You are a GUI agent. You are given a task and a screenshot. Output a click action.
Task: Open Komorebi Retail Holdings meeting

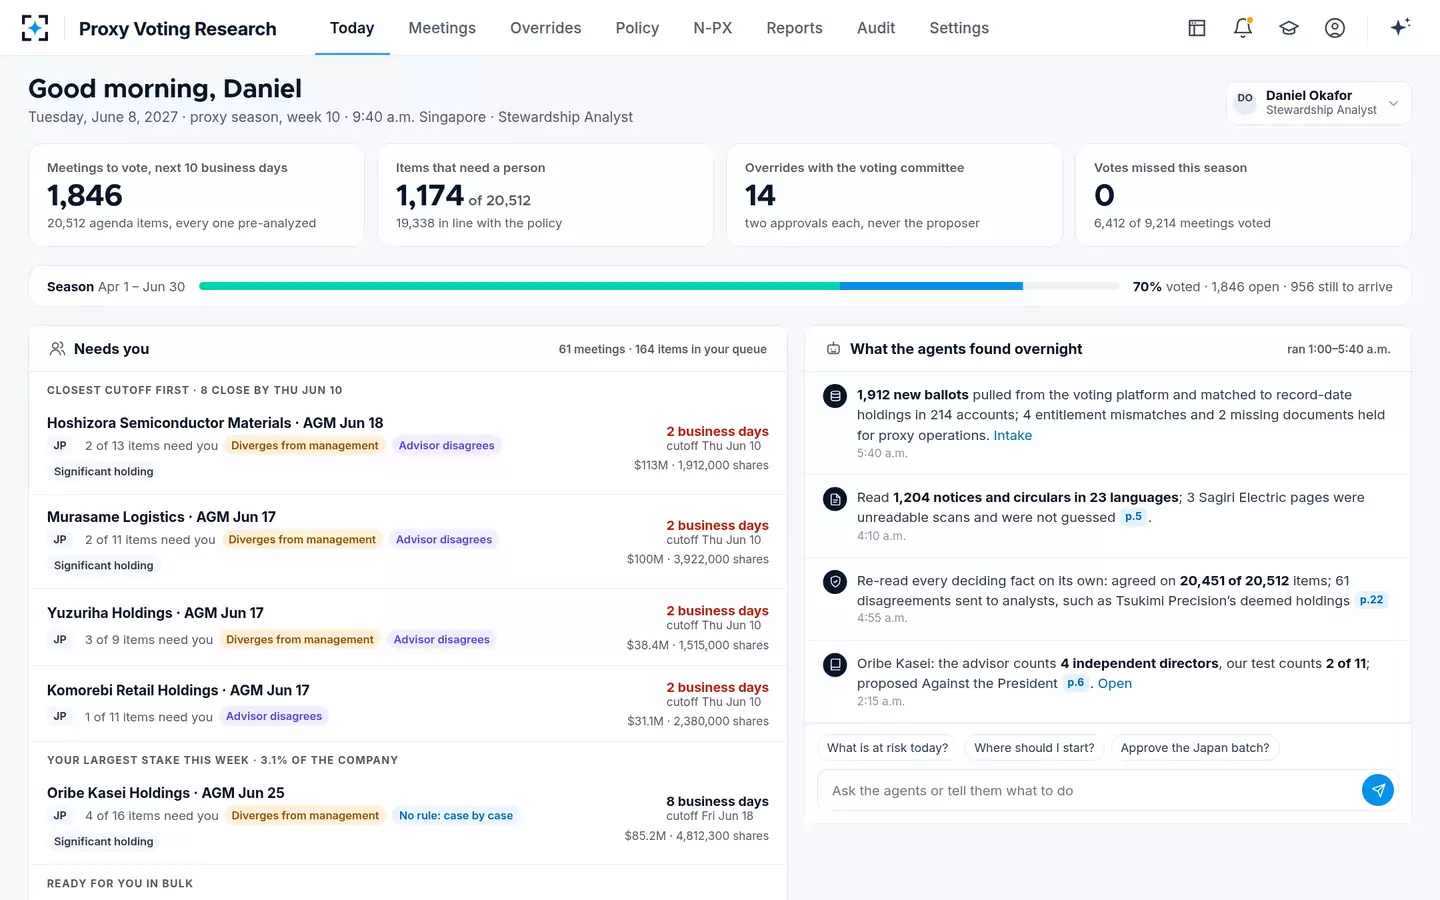tap(408, 704)
